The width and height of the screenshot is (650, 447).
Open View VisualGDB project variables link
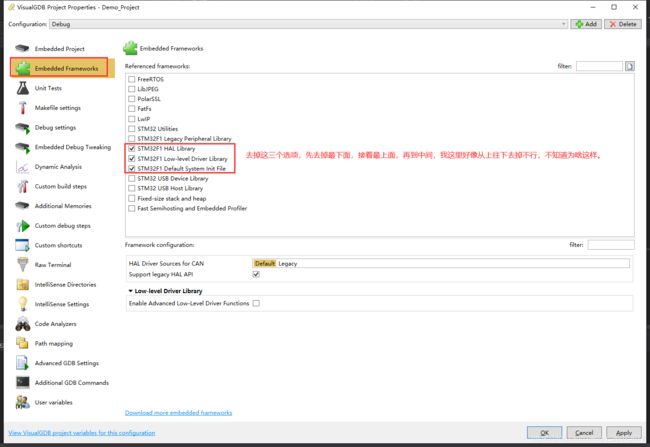pyautogui.click(x=82, y=432)
